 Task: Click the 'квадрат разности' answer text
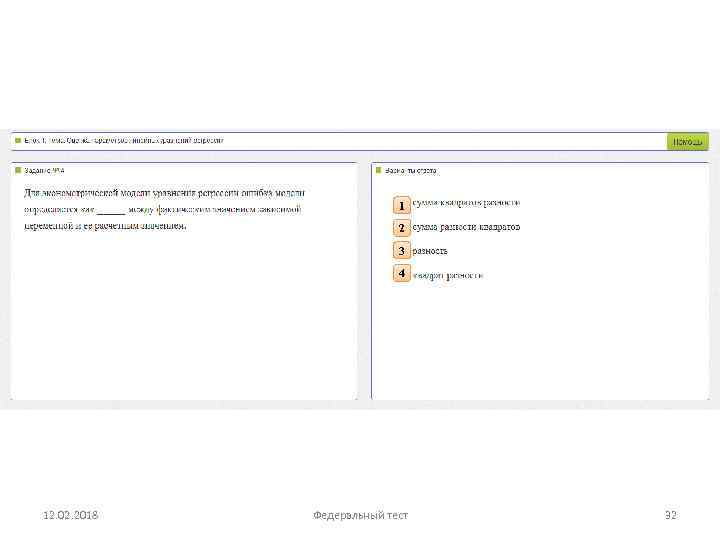[x=448, y=276]
